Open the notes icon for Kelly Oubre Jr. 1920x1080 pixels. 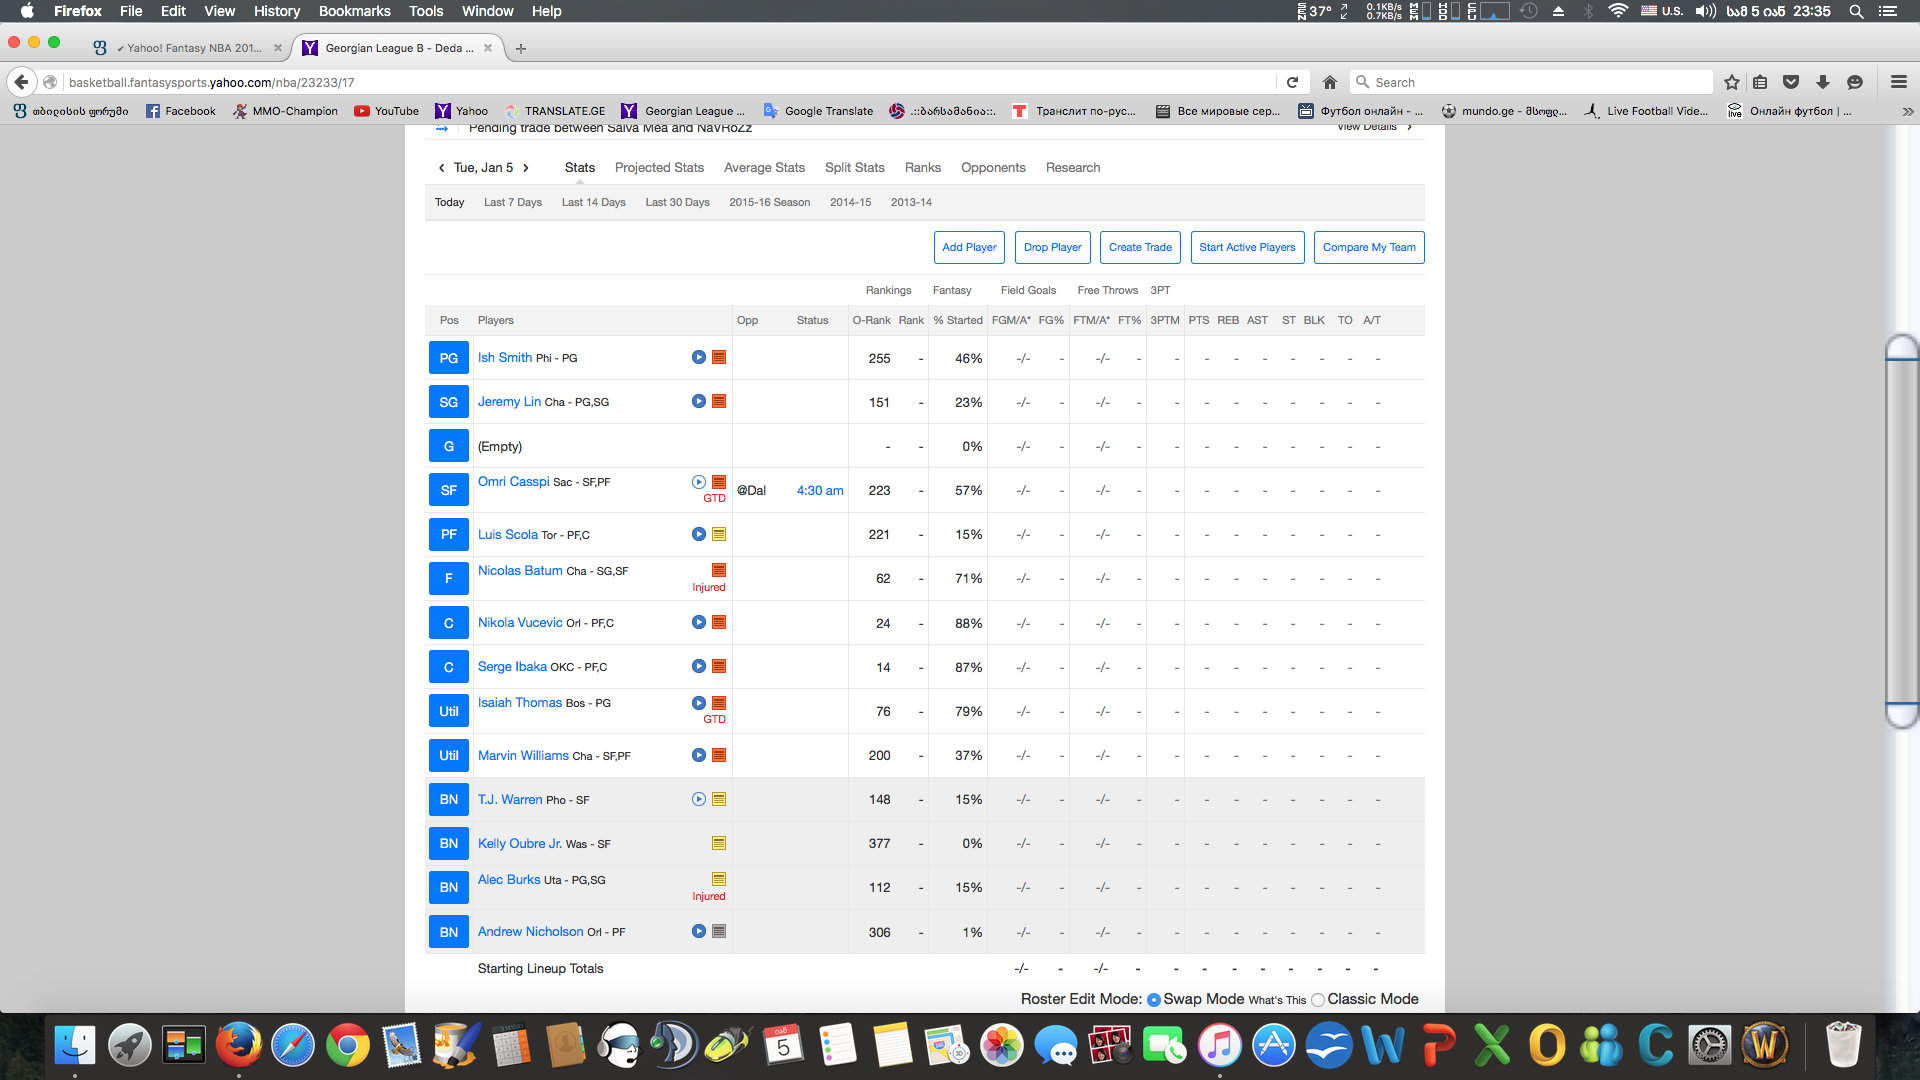[719, 843]
